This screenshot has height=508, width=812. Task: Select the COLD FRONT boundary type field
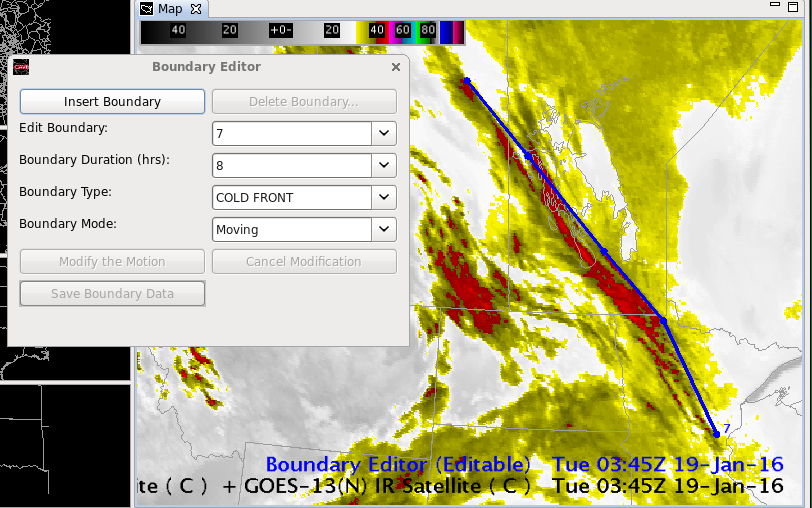(292, 197)
